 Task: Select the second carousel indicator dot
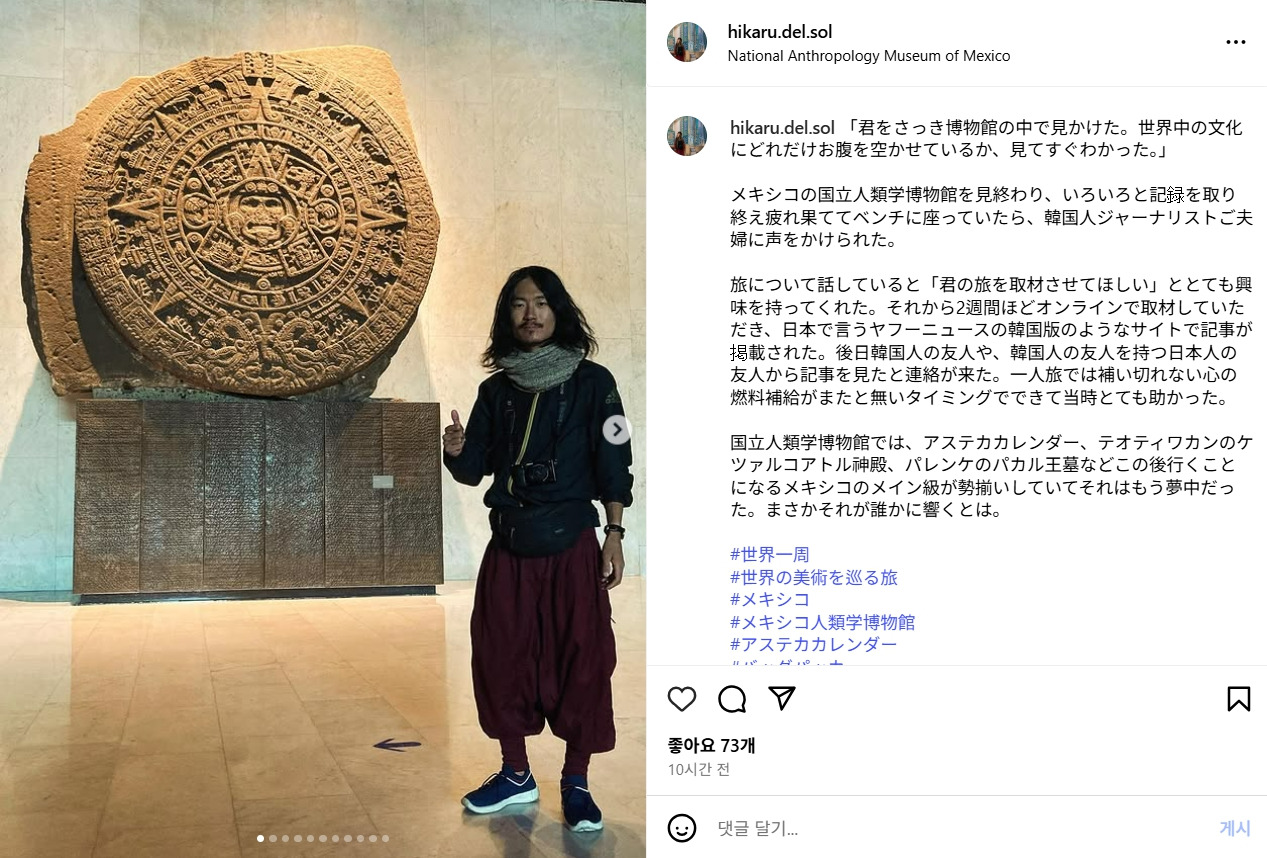pos(273,839)
